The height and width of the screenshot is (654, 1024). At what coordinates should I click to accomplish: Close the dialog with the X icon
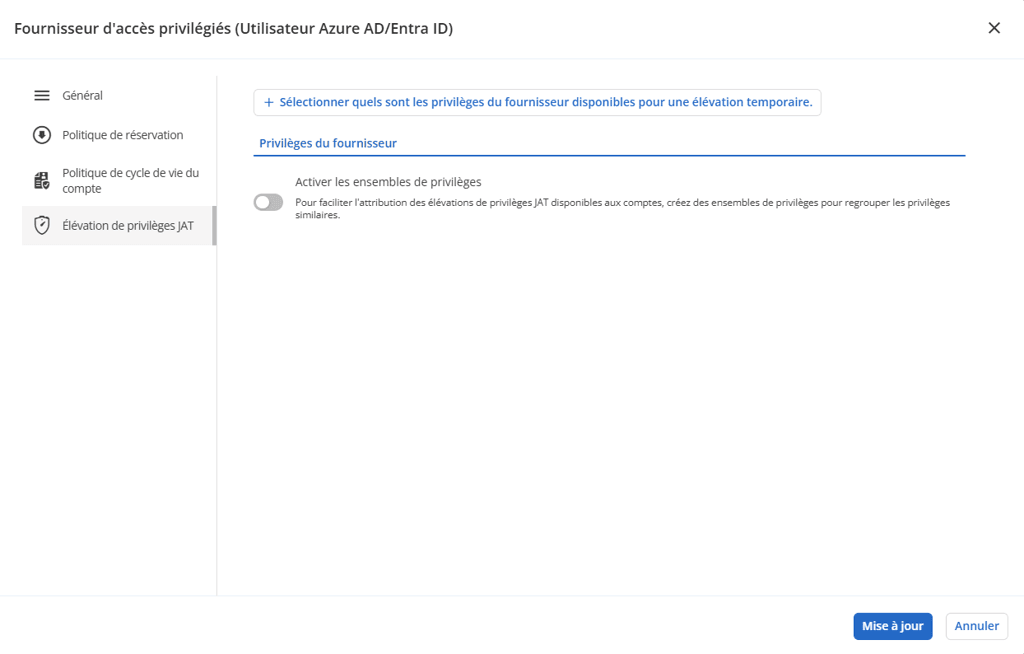[994, 28]
